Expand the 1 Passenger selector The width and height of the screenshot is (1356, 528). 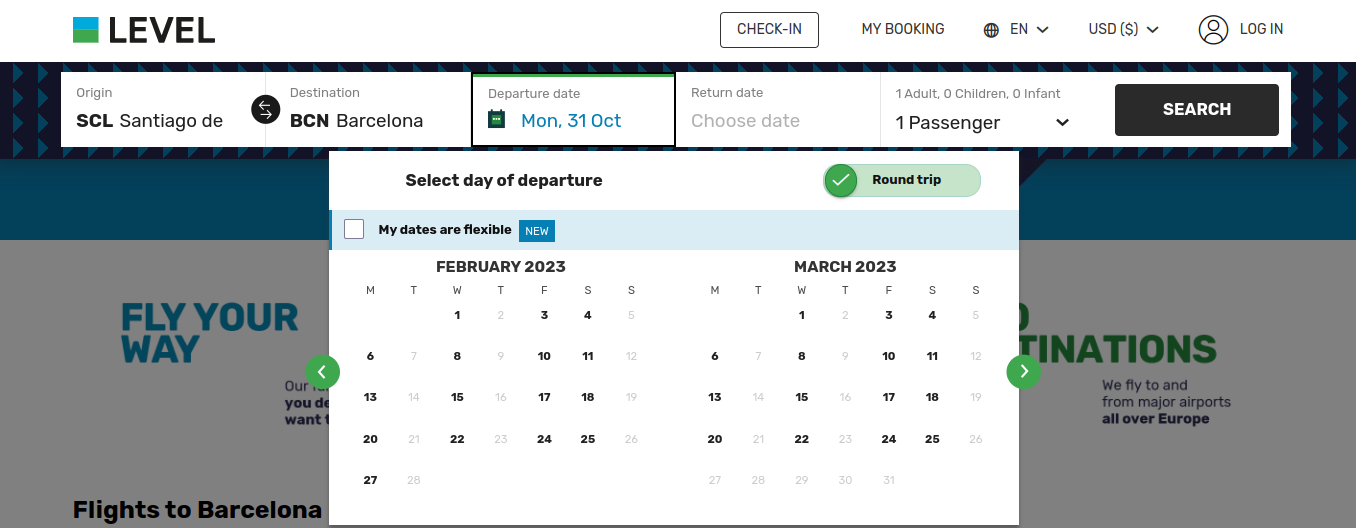coord(983,123)
